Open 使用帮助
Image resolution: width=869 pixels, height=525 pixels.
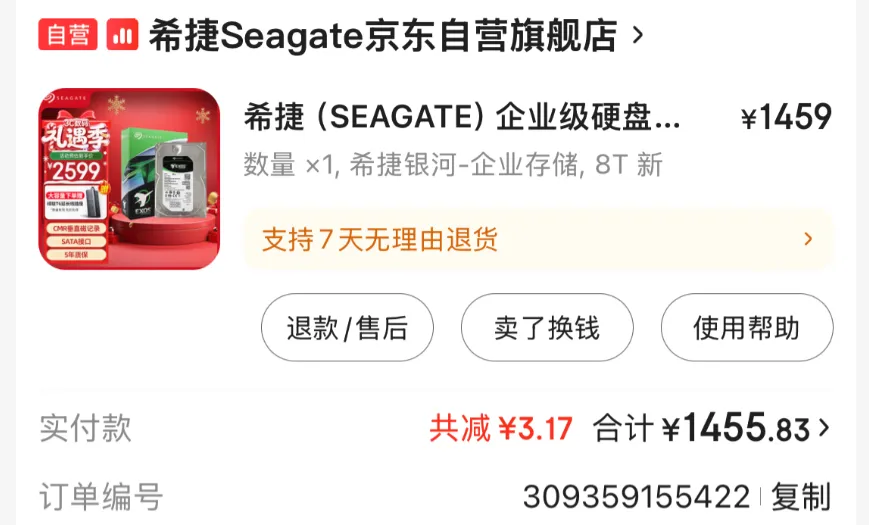pos(747,328)
